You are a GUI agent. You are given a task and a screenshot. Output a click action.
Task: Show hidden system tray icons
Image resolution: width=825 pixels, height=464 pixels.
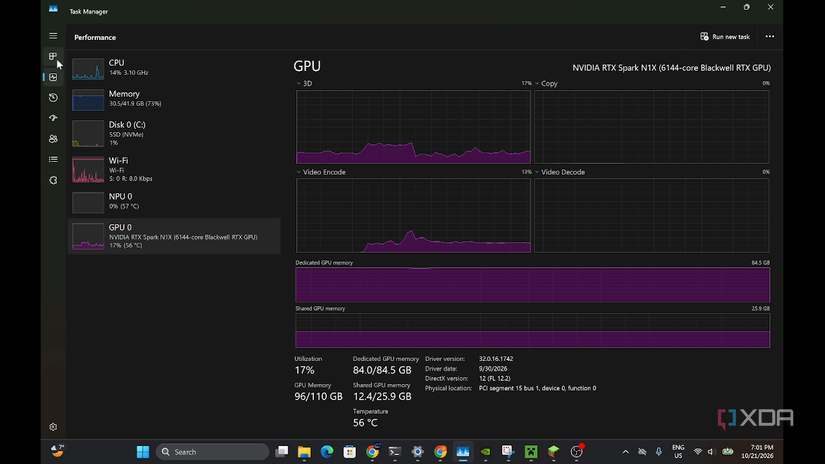click(x=626, y=452)
